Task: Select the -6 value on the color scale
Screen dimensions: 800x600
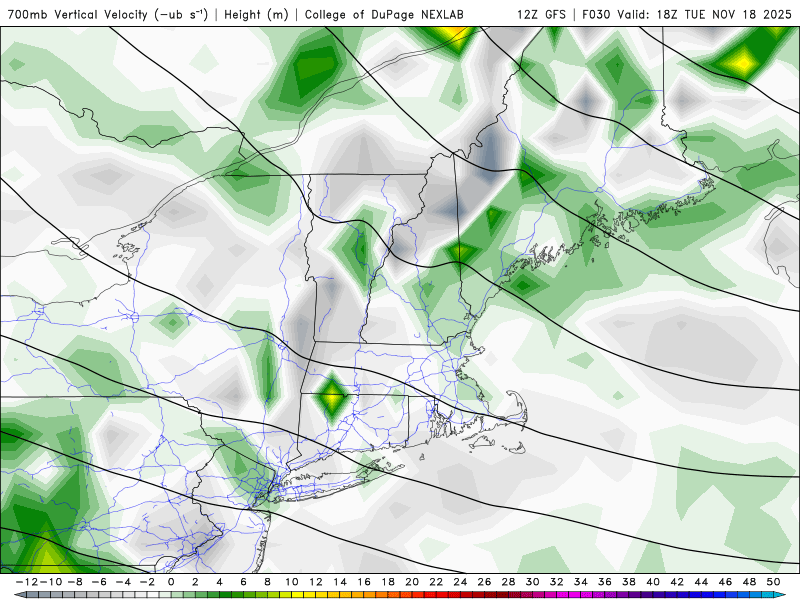Action: click(x=99, y=582)
